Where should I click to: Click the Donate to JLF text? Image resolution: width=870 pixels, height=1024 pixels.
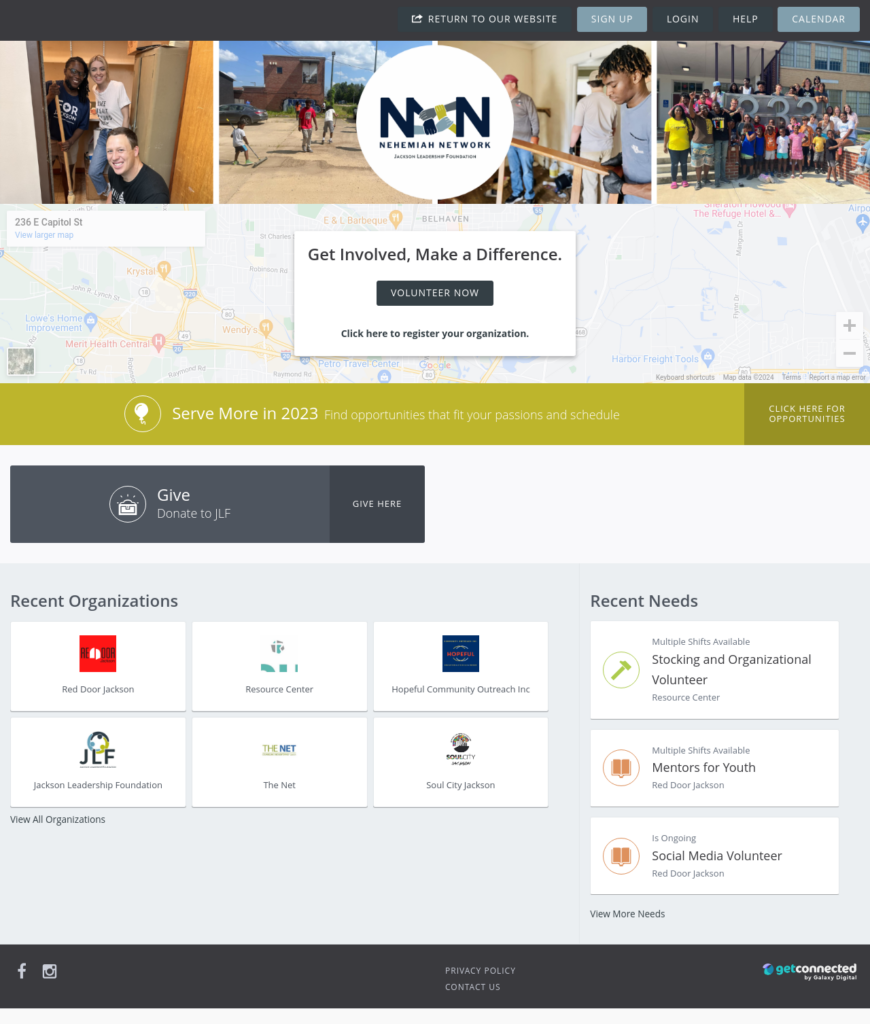point(193,514)
